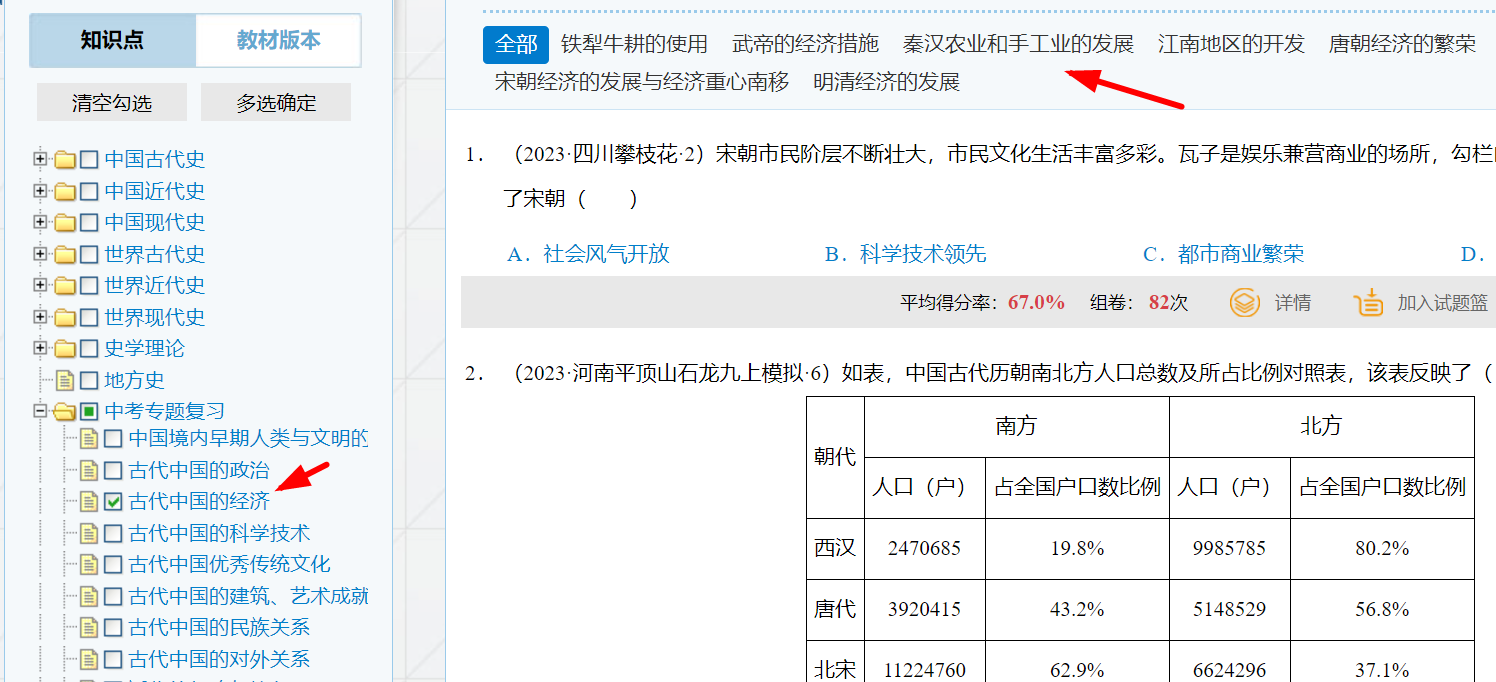The width and height of the screenshot is (1496, 682).
Task: Uncheck the 古代中国的经济 checkbox
Action: pyautogui.click(x=113, y=502)
